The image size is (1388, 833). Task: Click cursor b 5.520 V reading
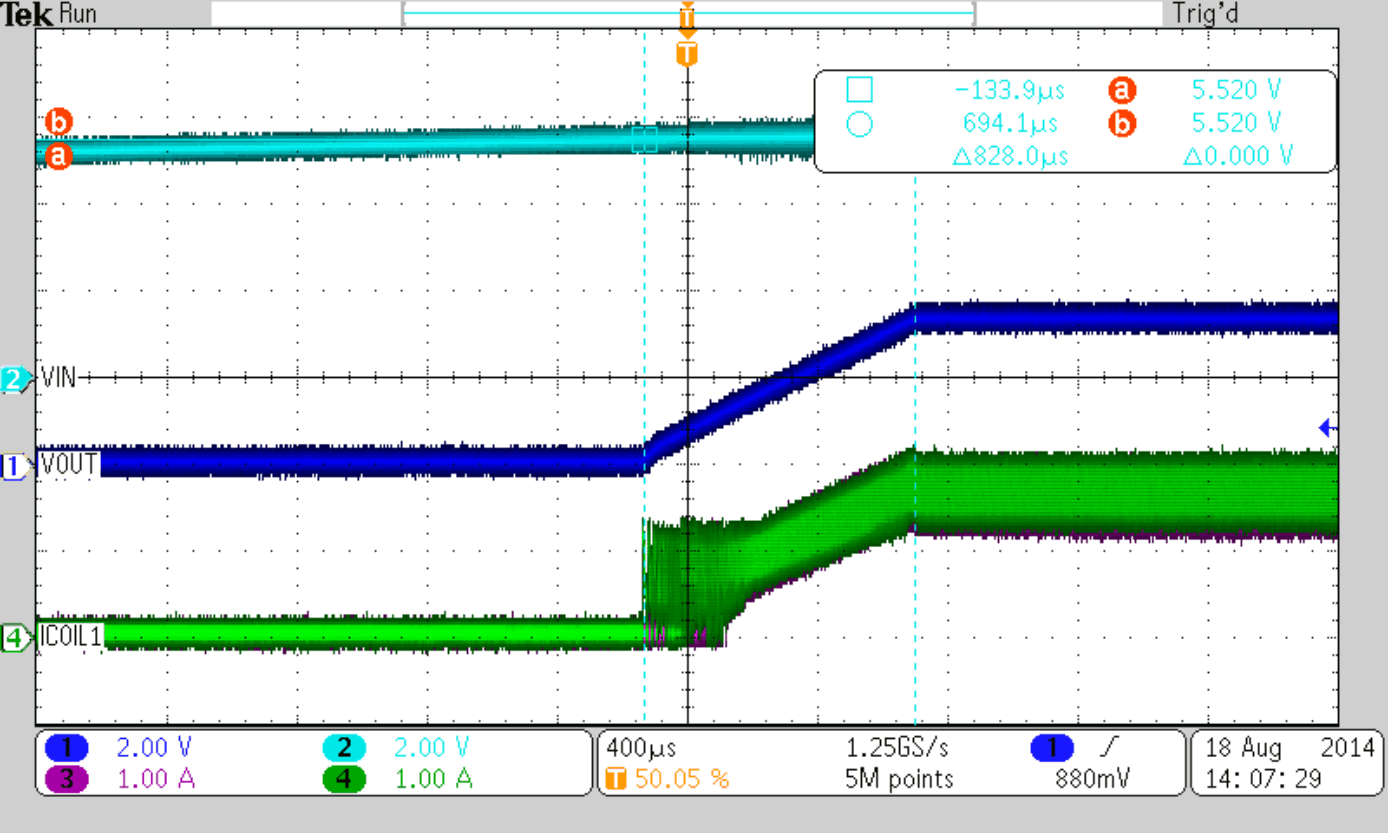coord(1236,124)
